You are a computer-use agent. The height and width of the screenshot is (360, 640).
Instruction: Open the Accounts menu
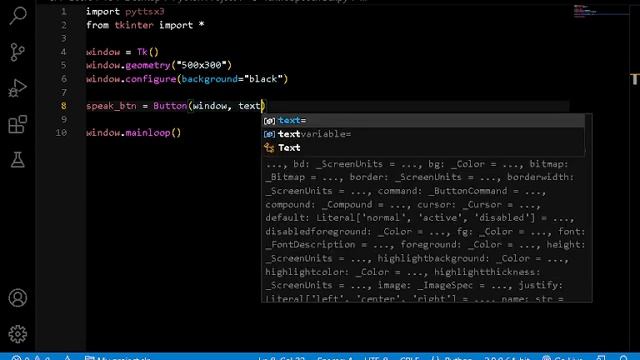(18, 298)
